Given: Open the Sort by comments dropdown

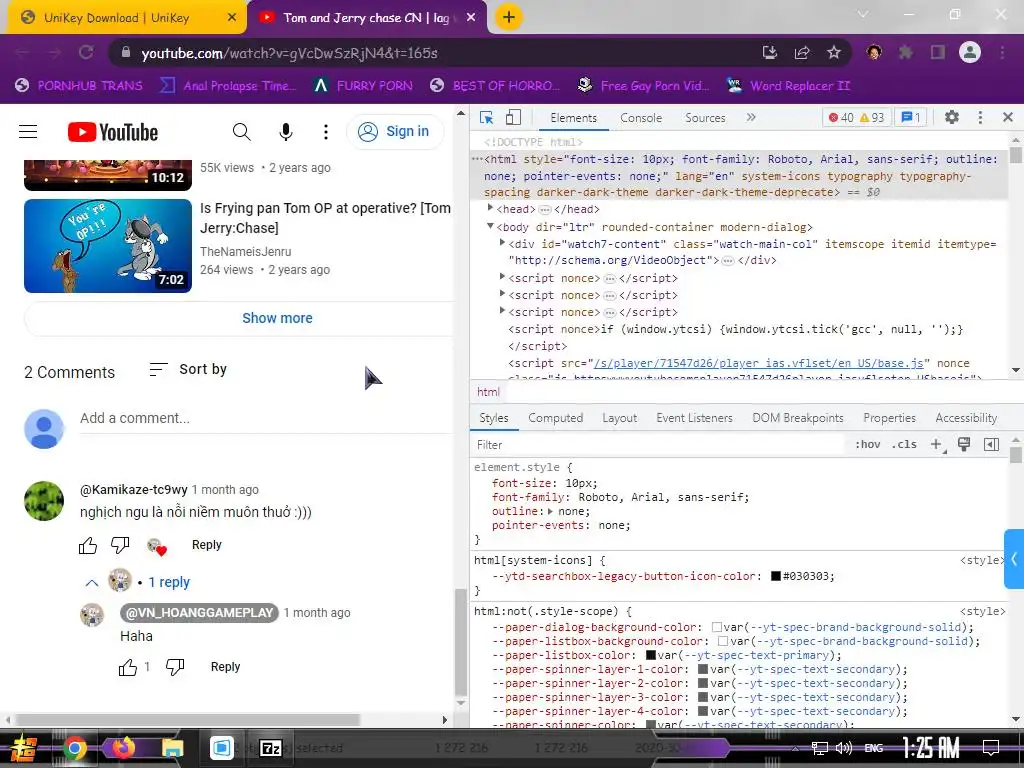Looking at the screenshot, I should (x=187, y=370).
